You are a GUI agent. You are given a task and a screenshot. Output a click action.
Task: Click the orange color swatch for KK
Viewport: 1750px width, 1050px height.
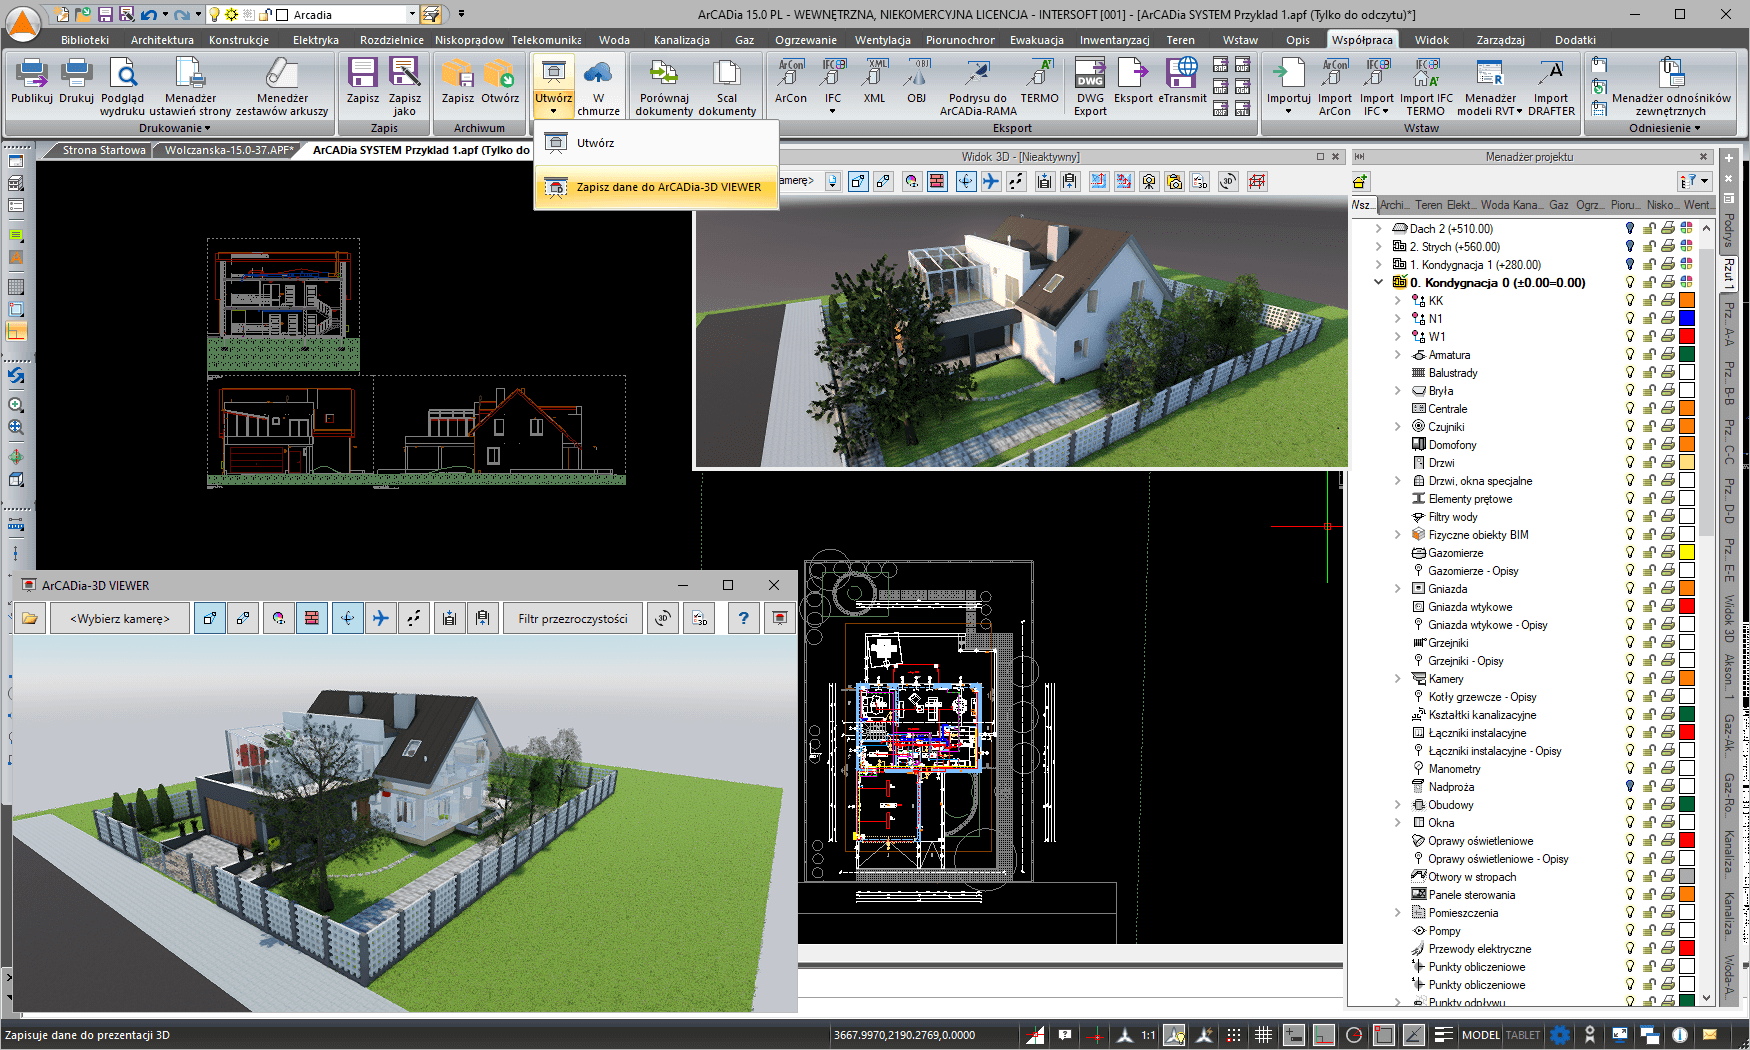pyautogui.click(x=1687, y=301)
